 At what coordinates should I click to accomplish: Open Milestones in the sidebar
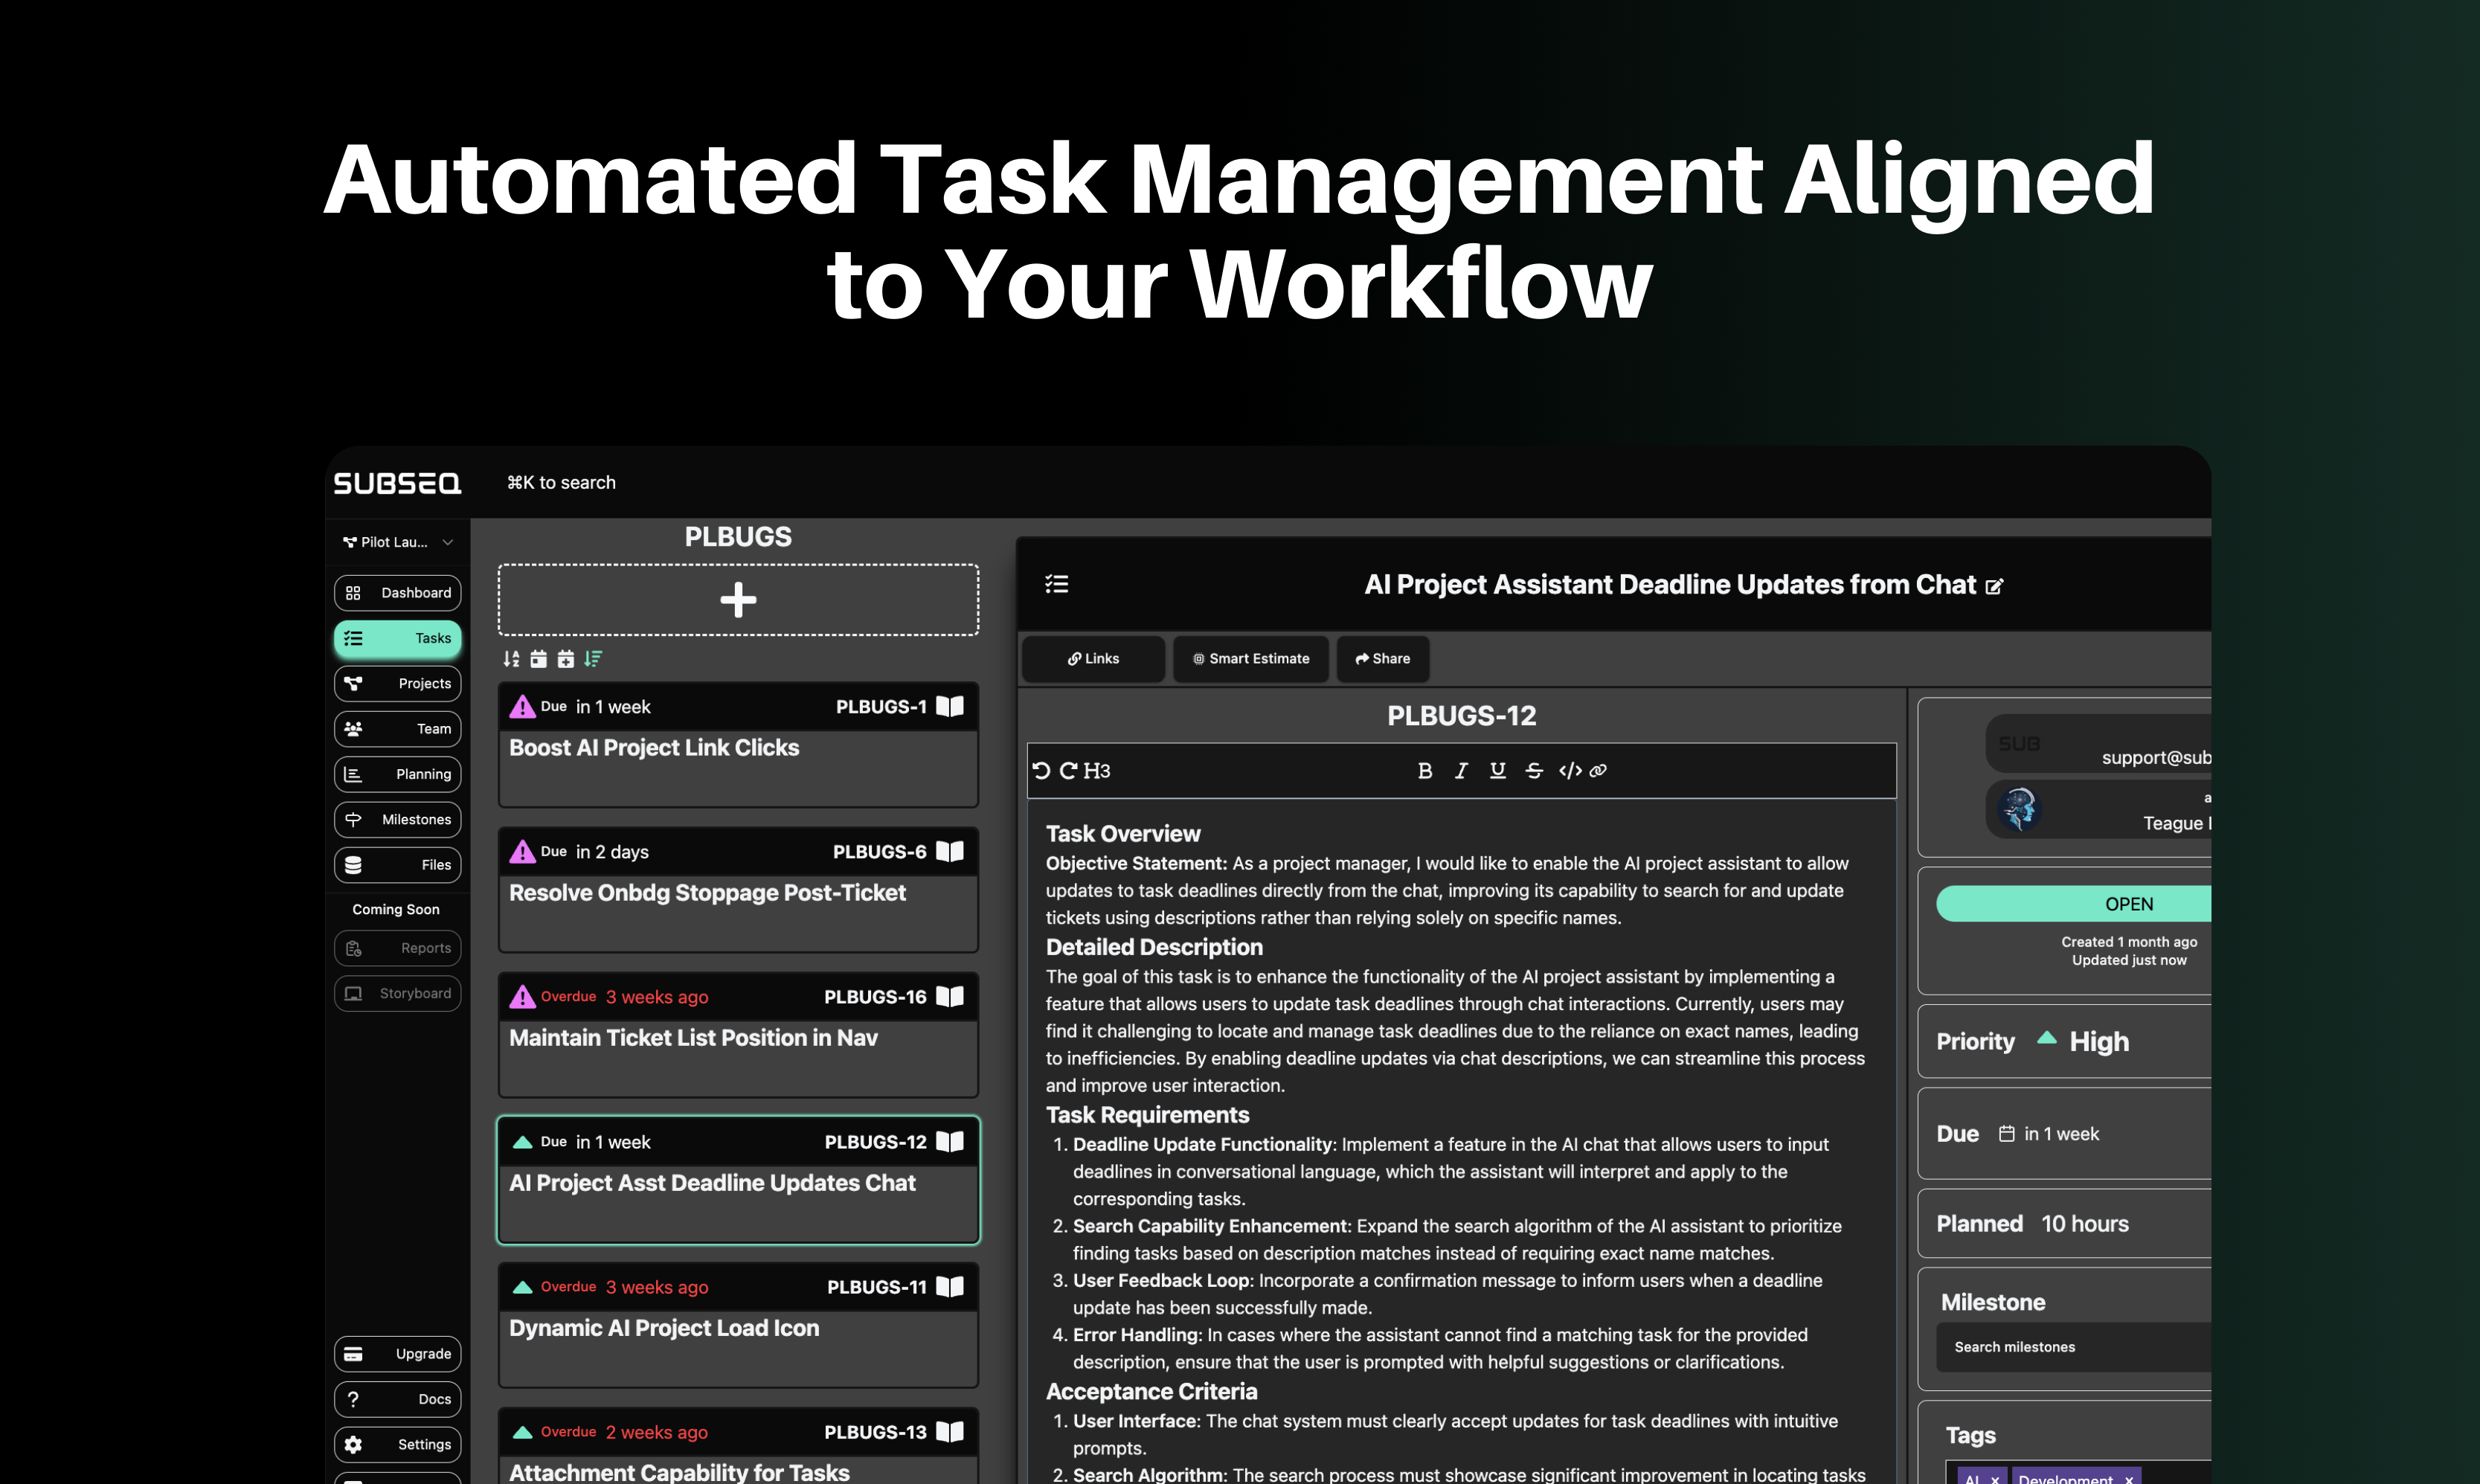[x=398, y=820]
